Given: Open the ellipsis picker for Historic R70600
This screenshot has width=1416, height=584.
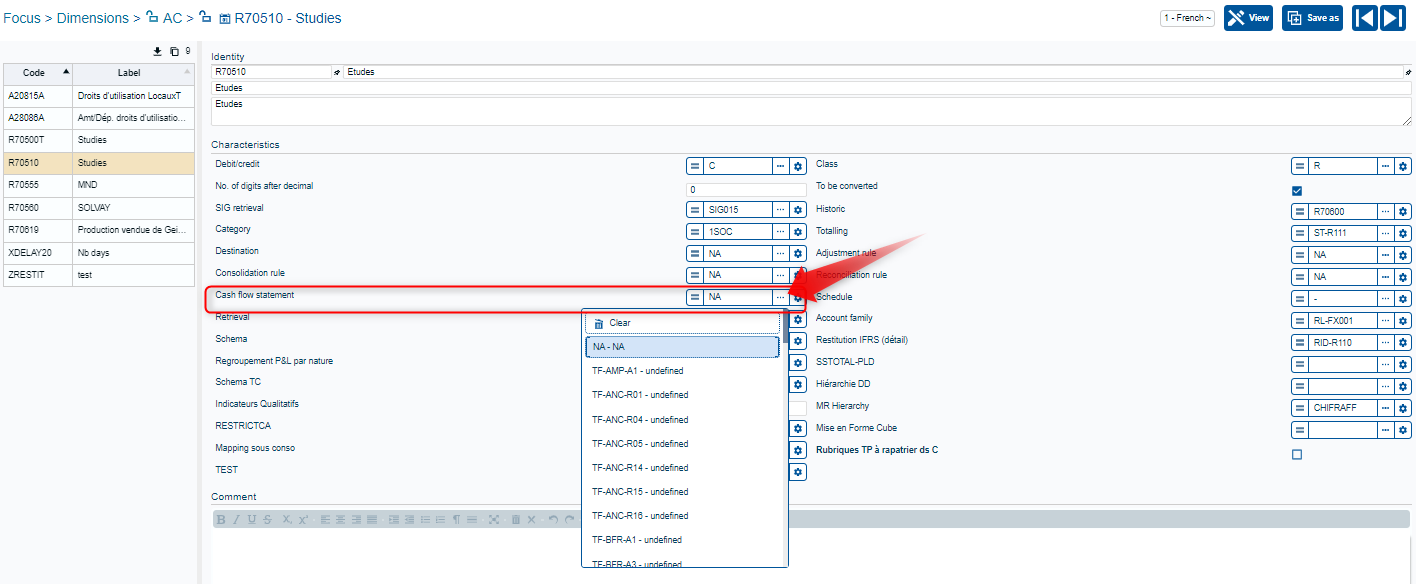Looking at the screenshot, I should pyautogui.click(x=1386, y=211).
